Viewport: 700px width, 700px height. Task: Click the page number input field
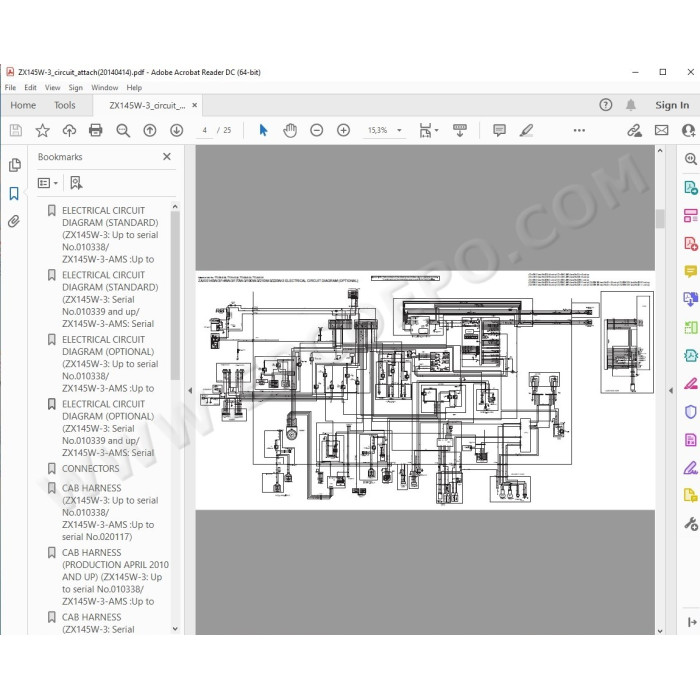pyautogui.click(x=204, y=130)
